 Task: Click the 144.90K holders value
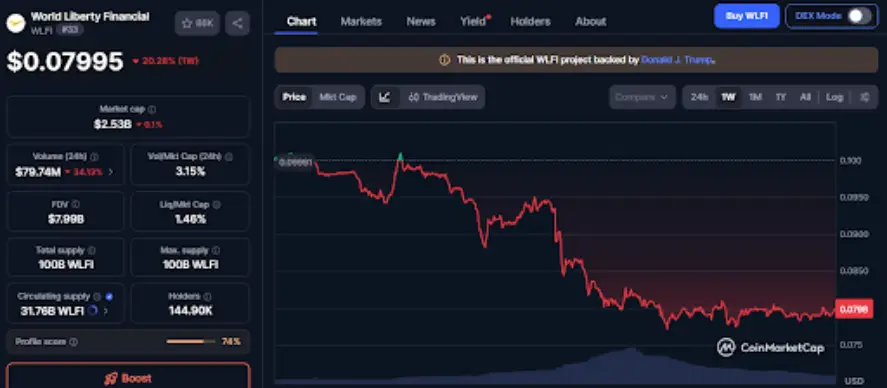pyautogui.click(x=191, y=311)
